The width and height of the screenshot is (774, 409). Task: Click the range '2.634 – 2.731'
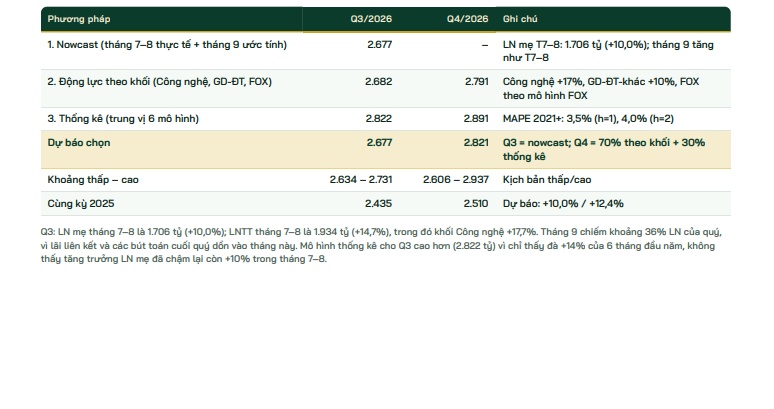[x=361, y=180]
